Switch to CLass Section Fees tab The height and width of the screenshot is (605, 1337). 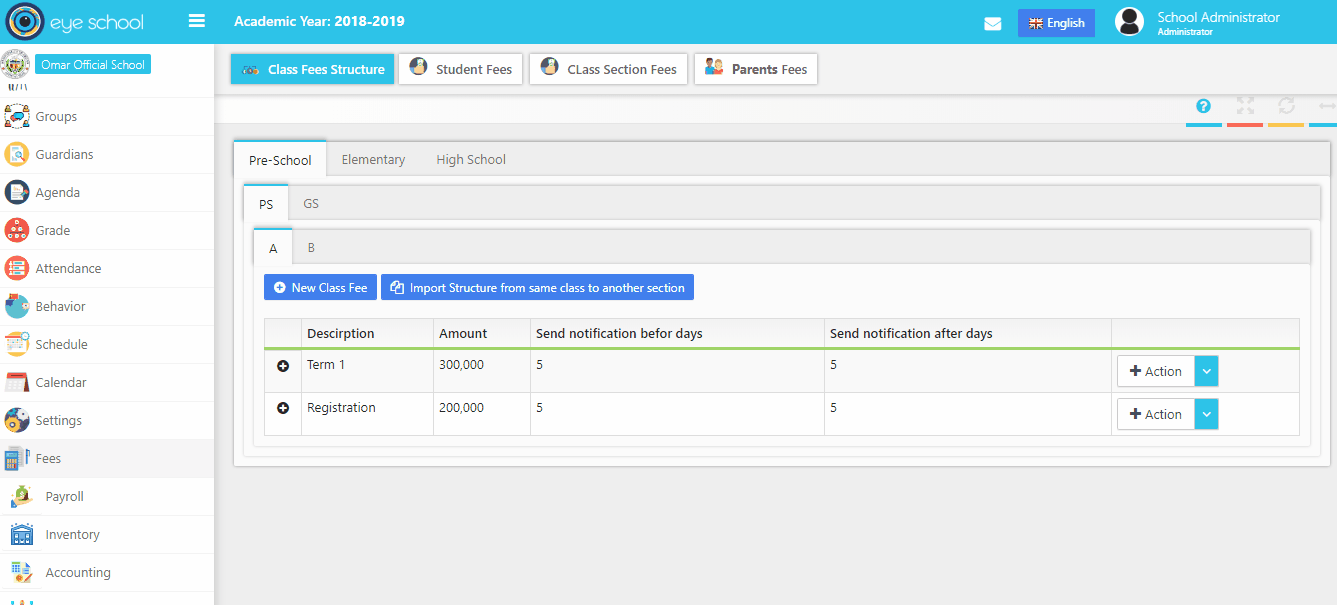(x=608, y=69)
